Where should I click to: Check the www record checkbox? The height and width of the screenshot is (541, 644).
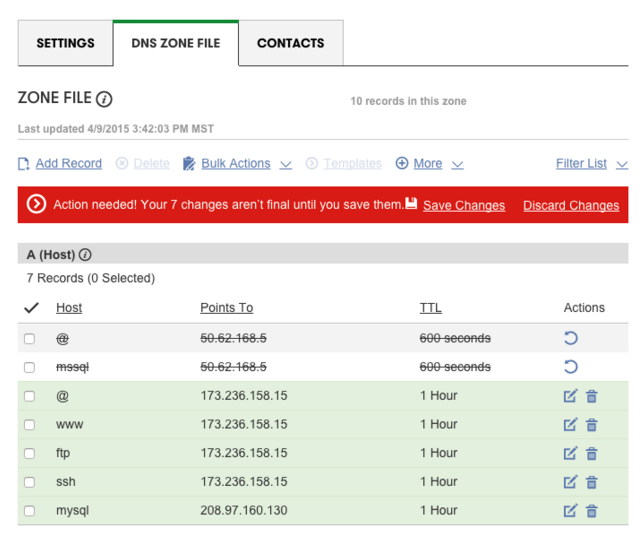(29, 425)
